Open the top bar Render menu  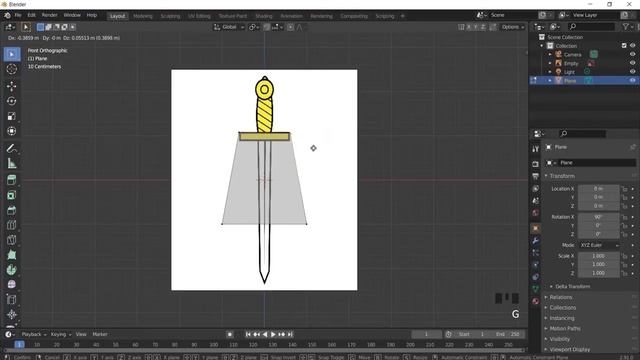[x=49, y=15]
